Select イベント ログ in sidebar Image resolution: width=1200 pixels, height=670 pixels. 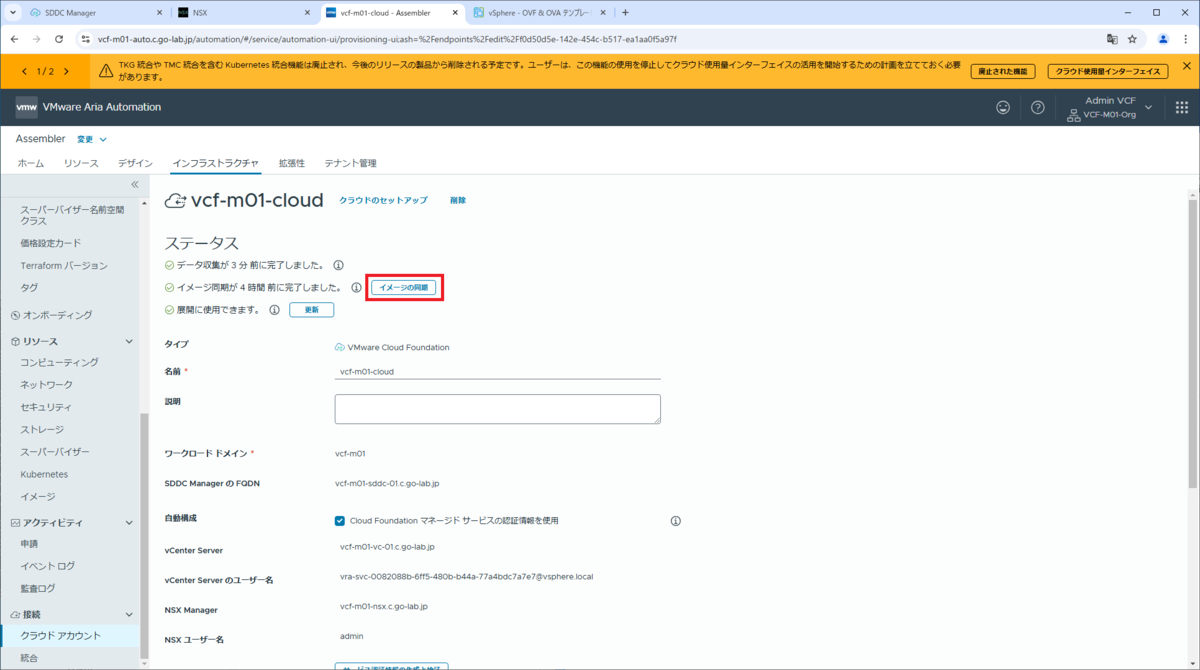[47, 566]
